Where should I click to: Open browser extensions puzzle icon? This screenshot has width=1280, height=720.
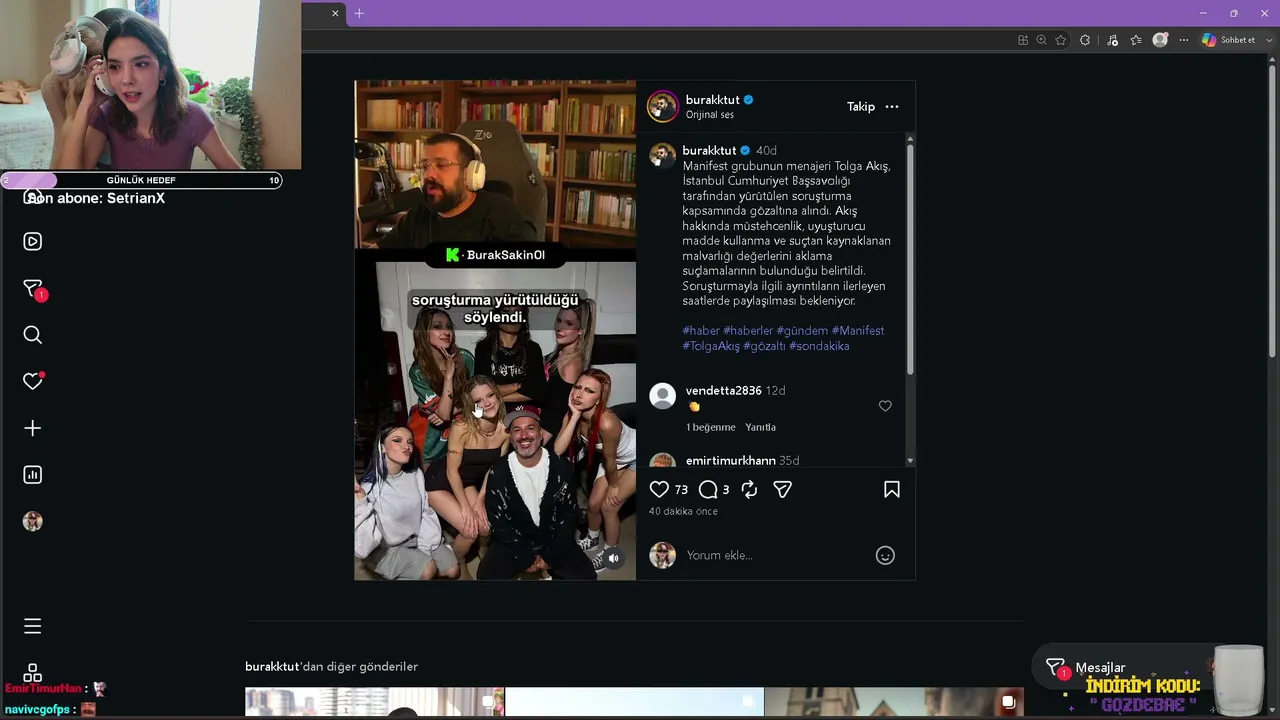[1085, 40]
